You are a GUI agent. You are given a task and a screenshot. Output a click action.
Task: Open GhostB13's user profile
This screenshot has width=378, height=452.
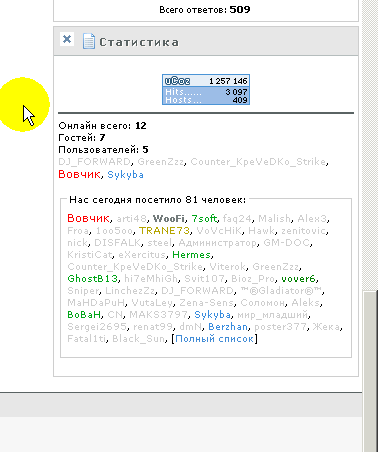(x=93, y=279)
